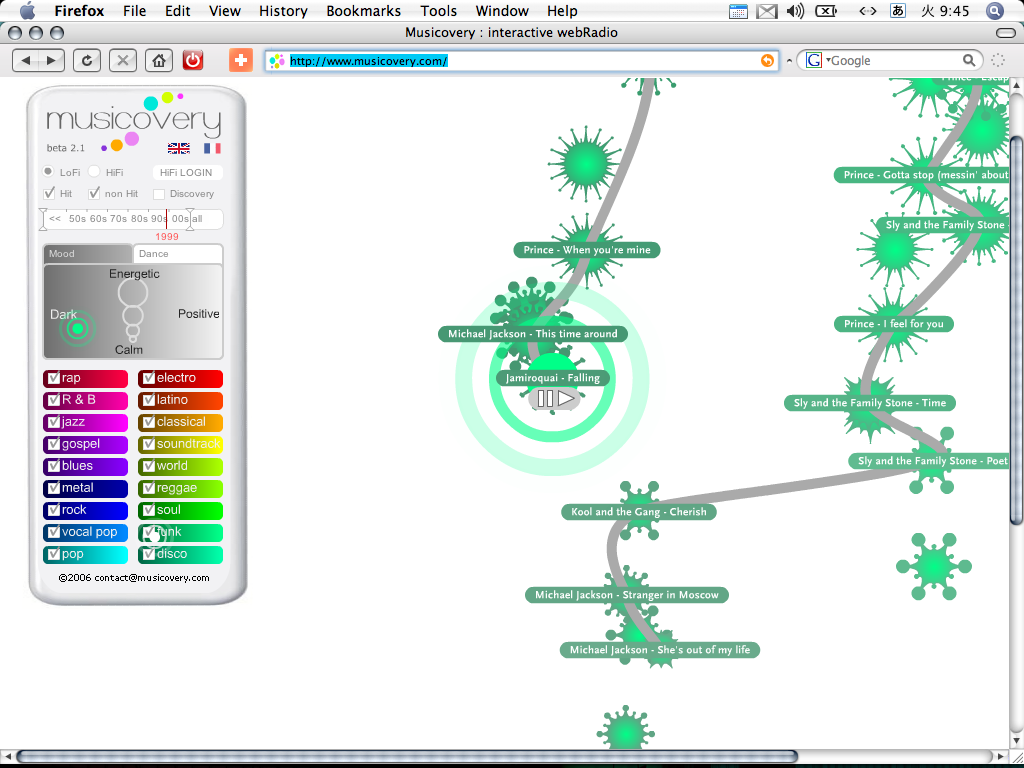
Task: Click the HiFi LOGIN button
Action: coord(186,172)
